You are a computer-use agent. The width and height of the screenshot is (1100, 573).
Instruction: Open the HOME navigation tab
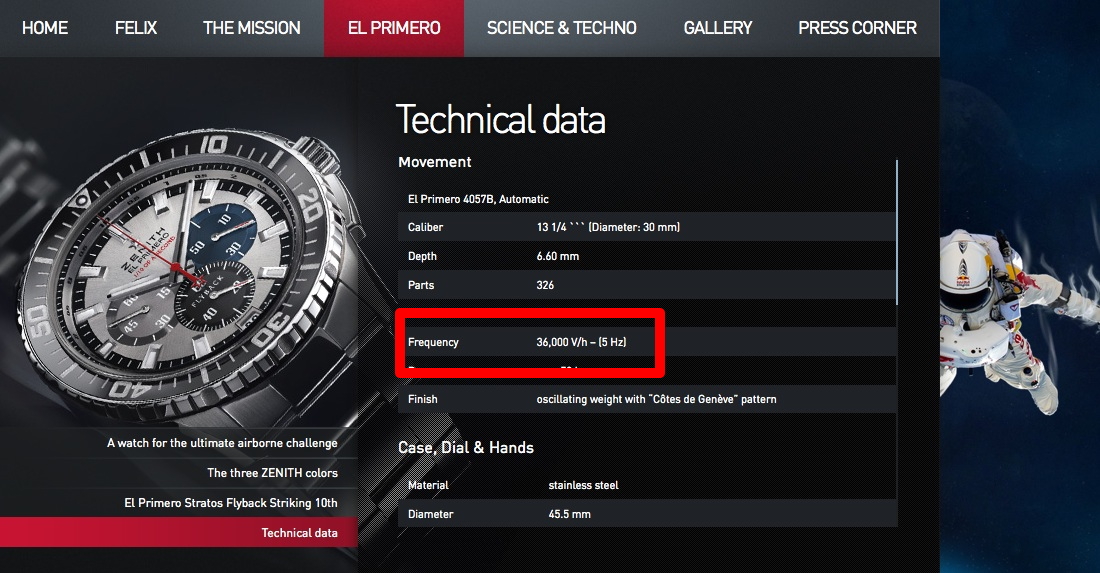[x=45, y=28]
